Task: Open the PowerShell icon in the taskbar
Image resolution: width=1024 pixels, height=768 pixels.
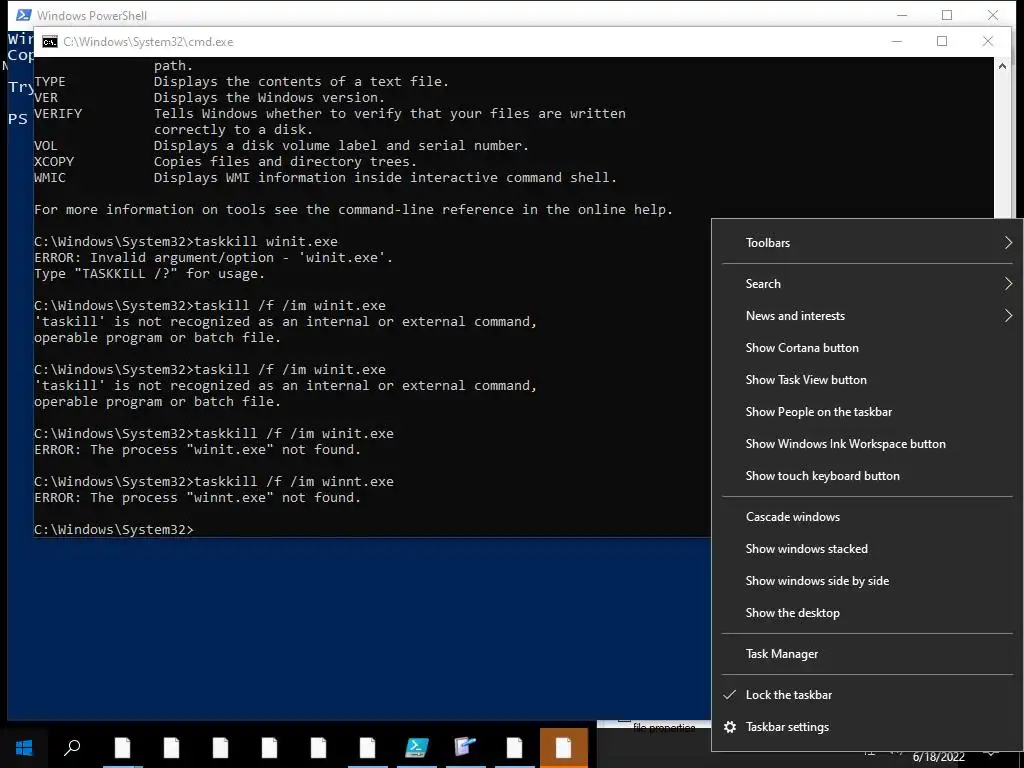Action: coord(417,747)
